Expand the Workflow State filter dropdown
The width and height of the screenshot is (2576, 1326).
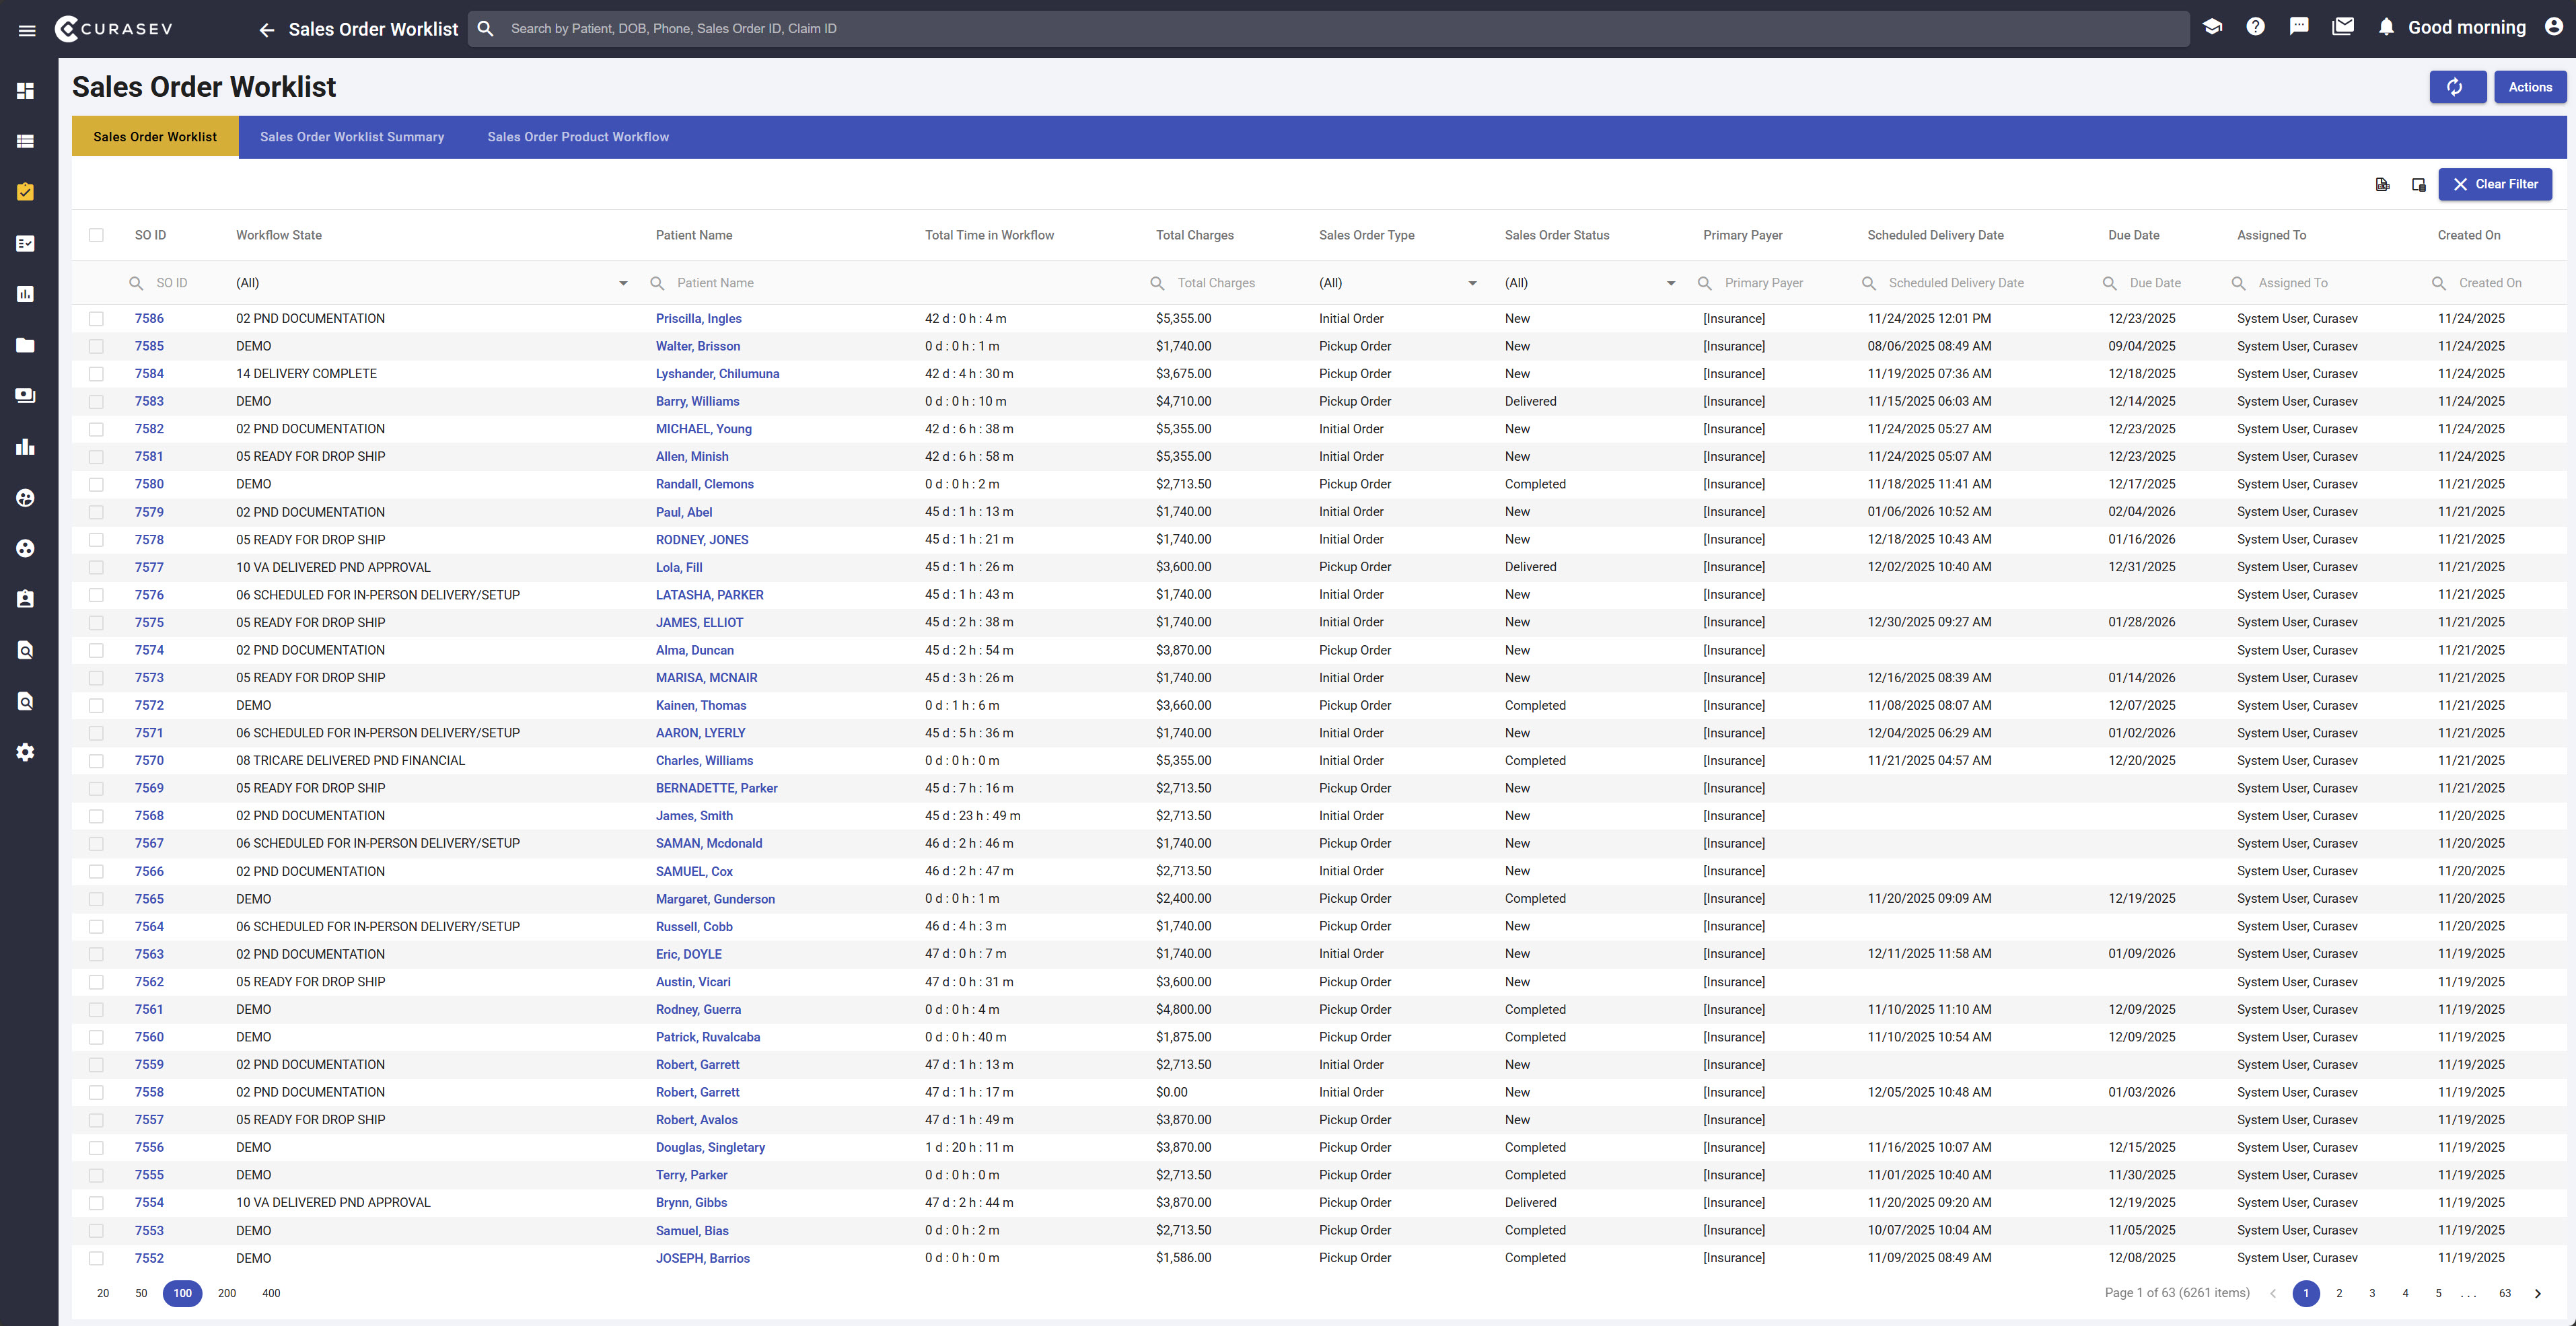click(623, 283)
